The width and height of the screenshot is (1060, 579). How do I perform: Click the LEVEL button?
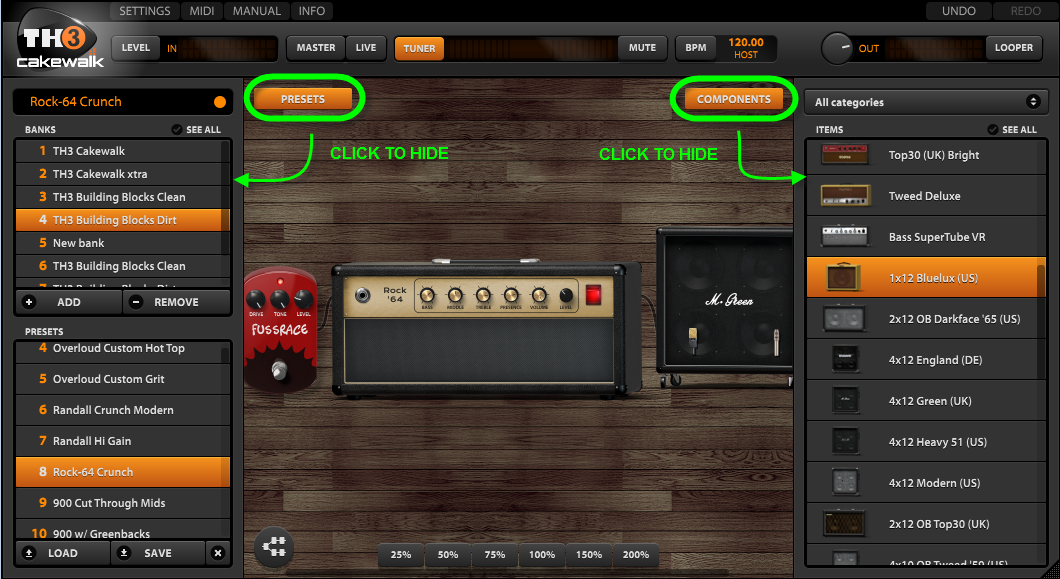tap(136, 48)
